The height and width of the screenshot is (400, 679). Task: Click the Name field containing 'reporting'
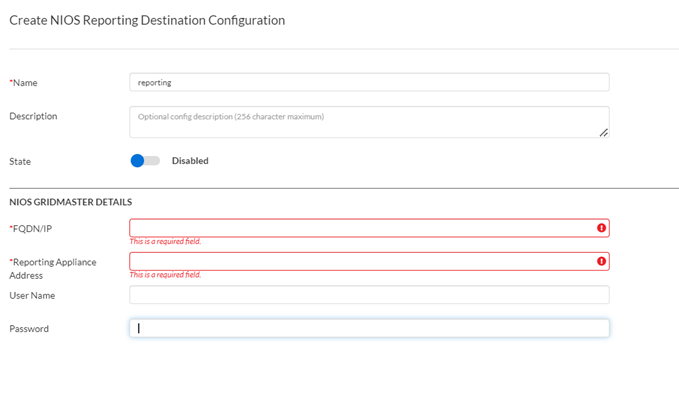(x=369, y=82)
